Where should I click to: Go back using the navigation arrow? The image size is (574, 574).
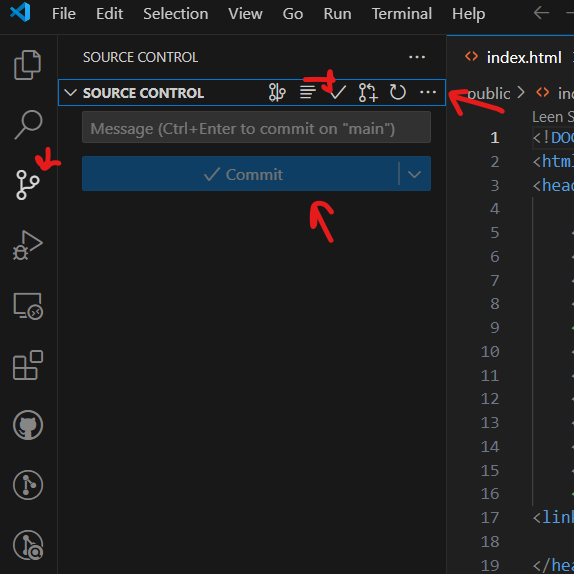[541, 13]
